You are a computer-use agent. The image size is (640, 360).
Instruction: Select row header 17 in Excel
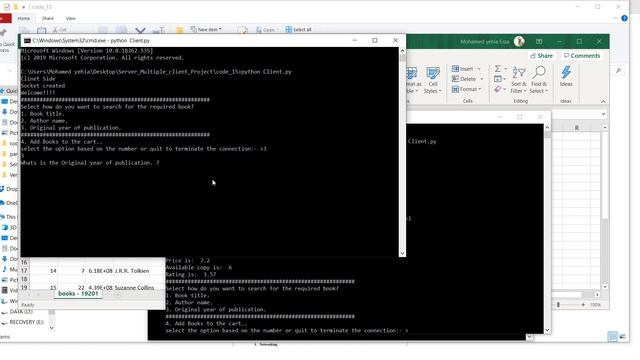pos(24,271)
